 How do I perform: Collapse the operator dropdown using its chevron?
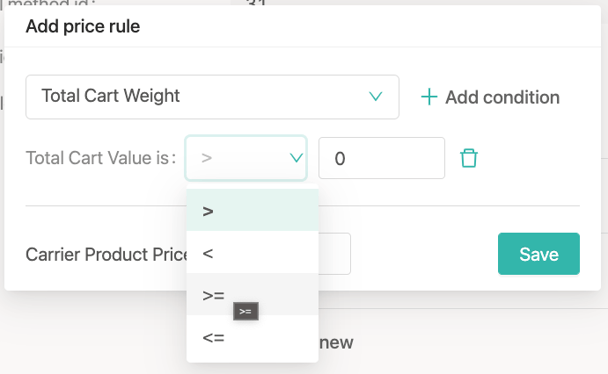point(296,158)
